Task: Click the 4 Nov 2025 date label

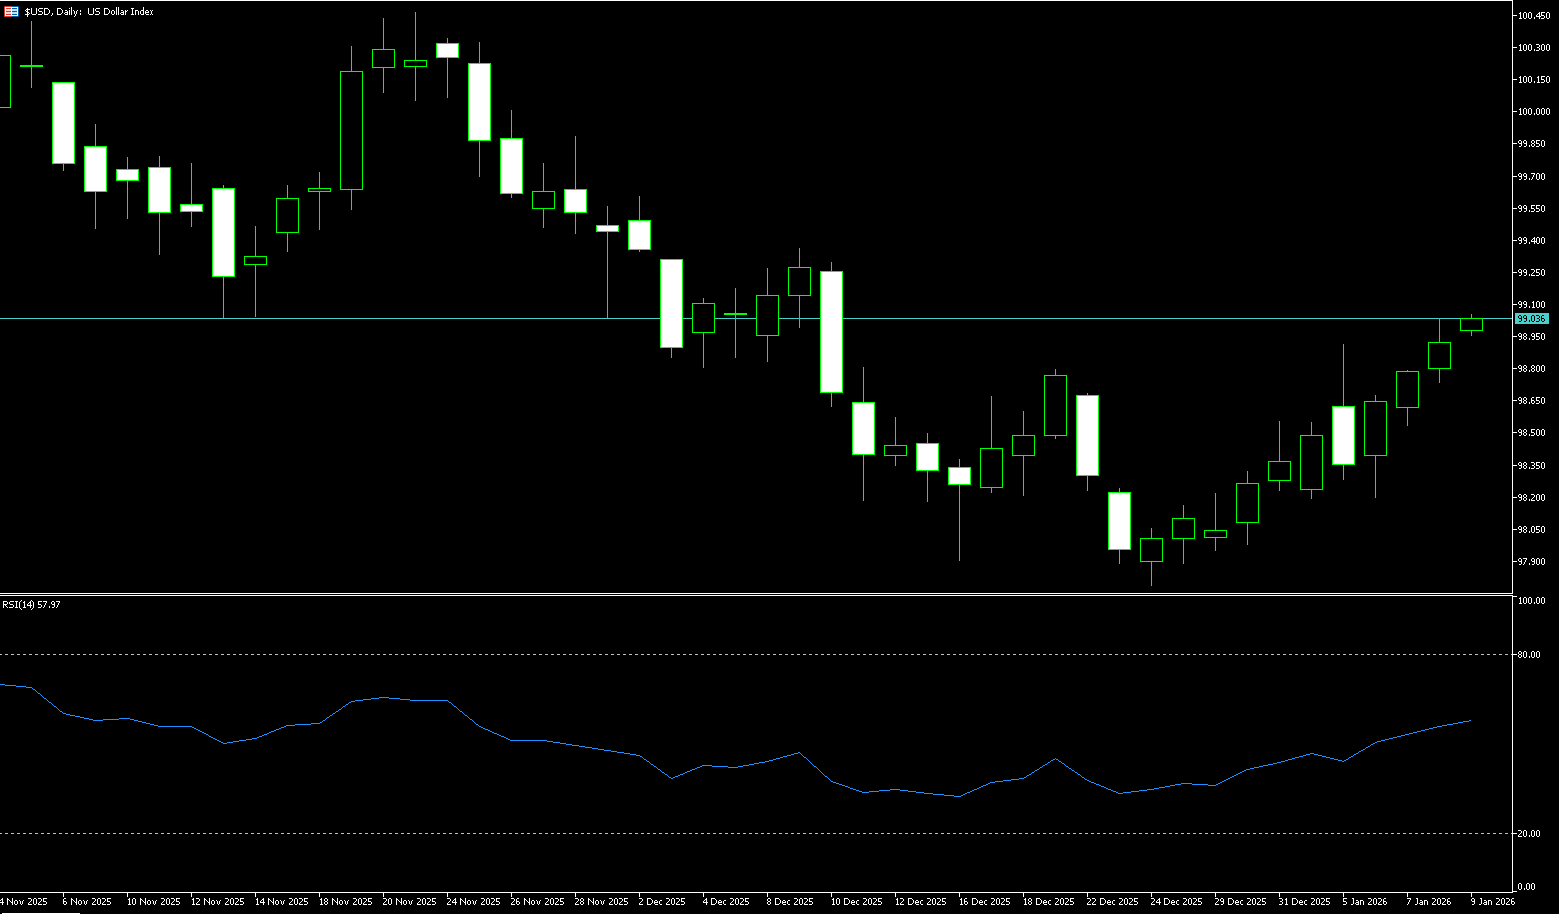Action: point(24,902)
